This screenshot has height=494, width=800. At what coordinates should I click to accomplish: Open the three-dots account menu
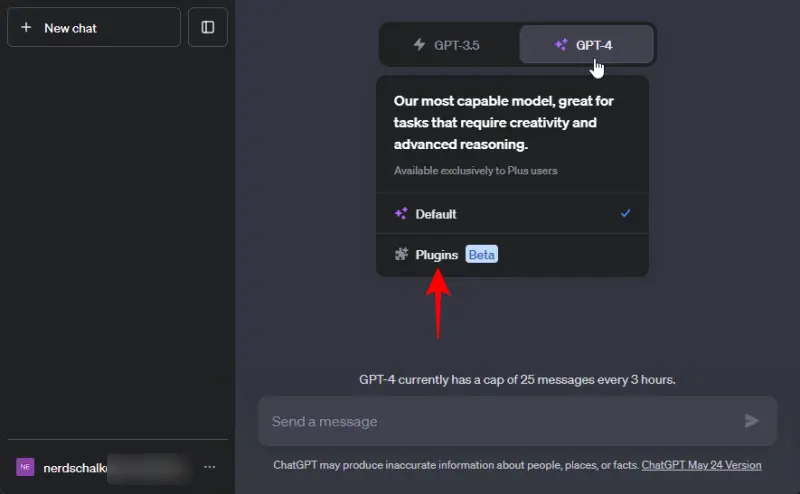(x=209, y=467)
